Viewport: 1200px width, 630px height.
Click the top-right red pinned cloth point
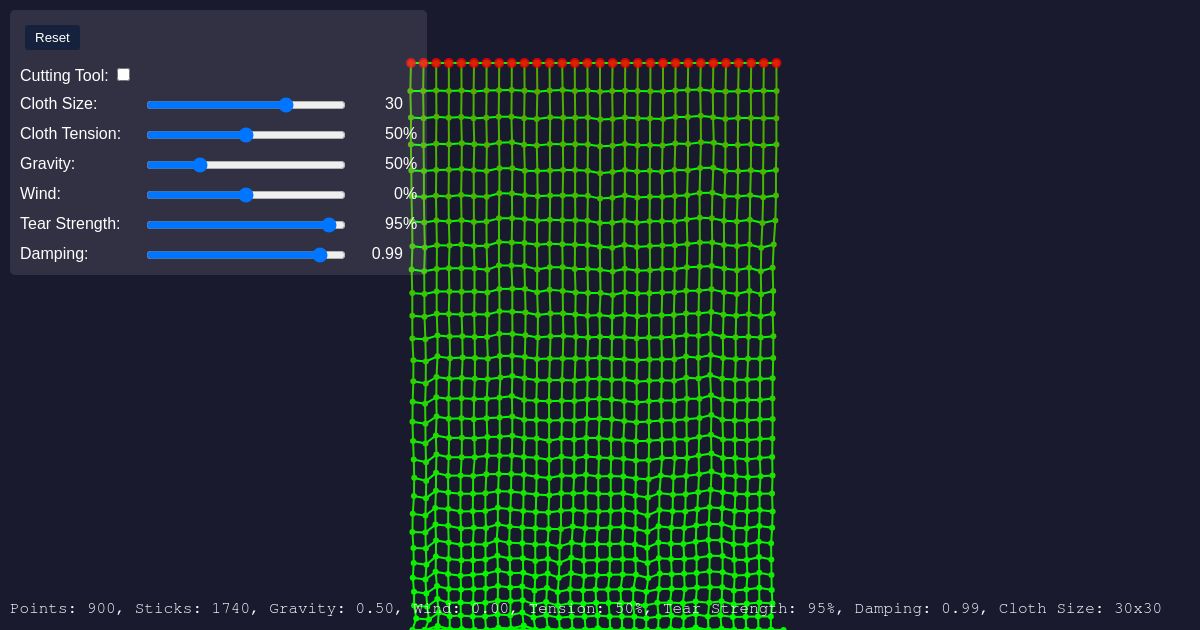776,63
